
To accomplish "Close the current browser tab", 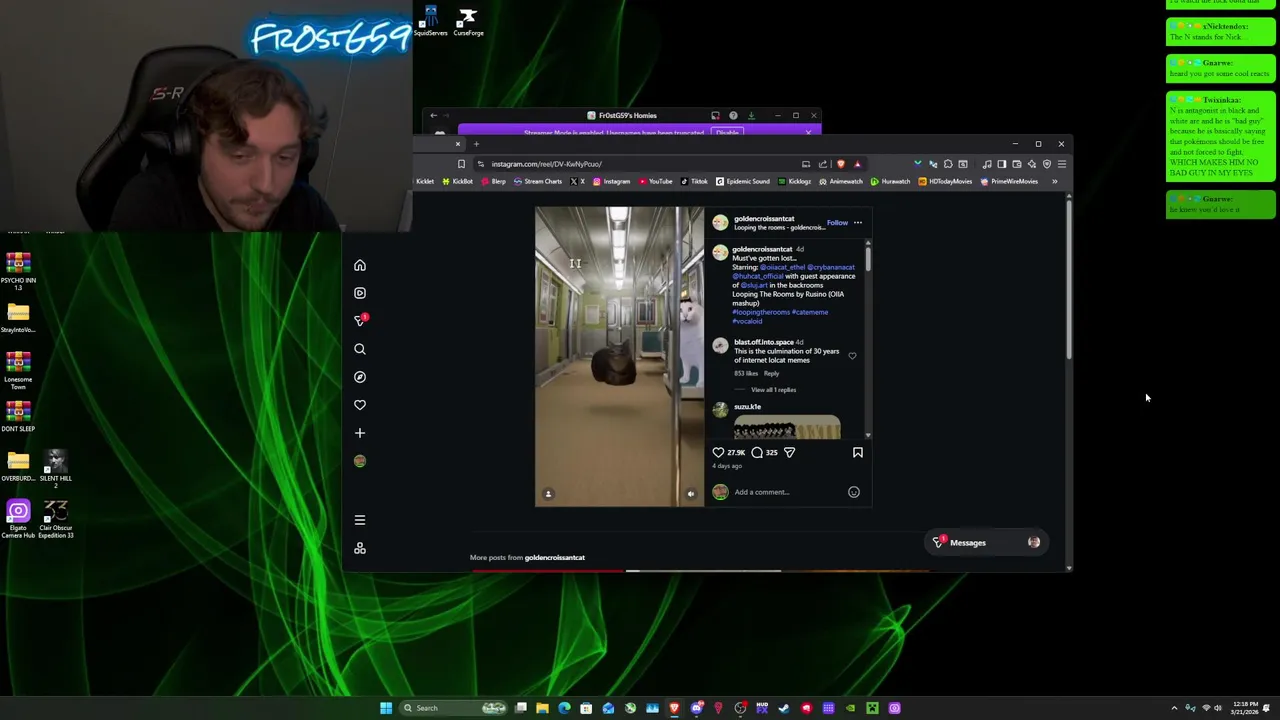I will tap(458, 144).
